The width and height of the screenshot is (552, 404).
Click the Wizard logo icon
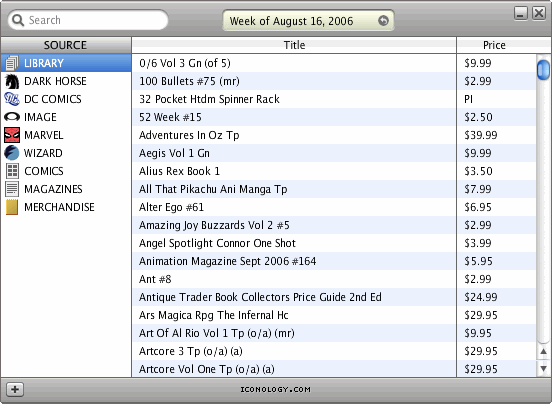(12, 153)
